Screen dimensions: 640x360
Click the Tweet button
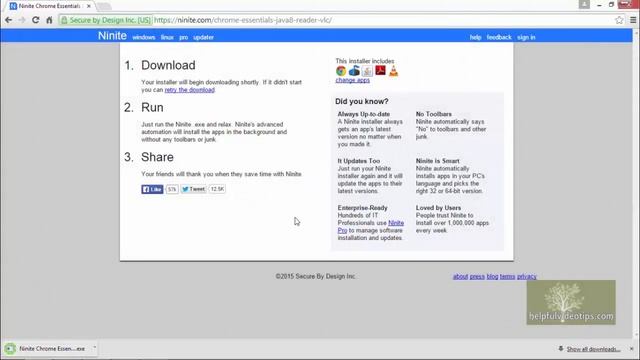pyautogui.click(x=193, y=189)
